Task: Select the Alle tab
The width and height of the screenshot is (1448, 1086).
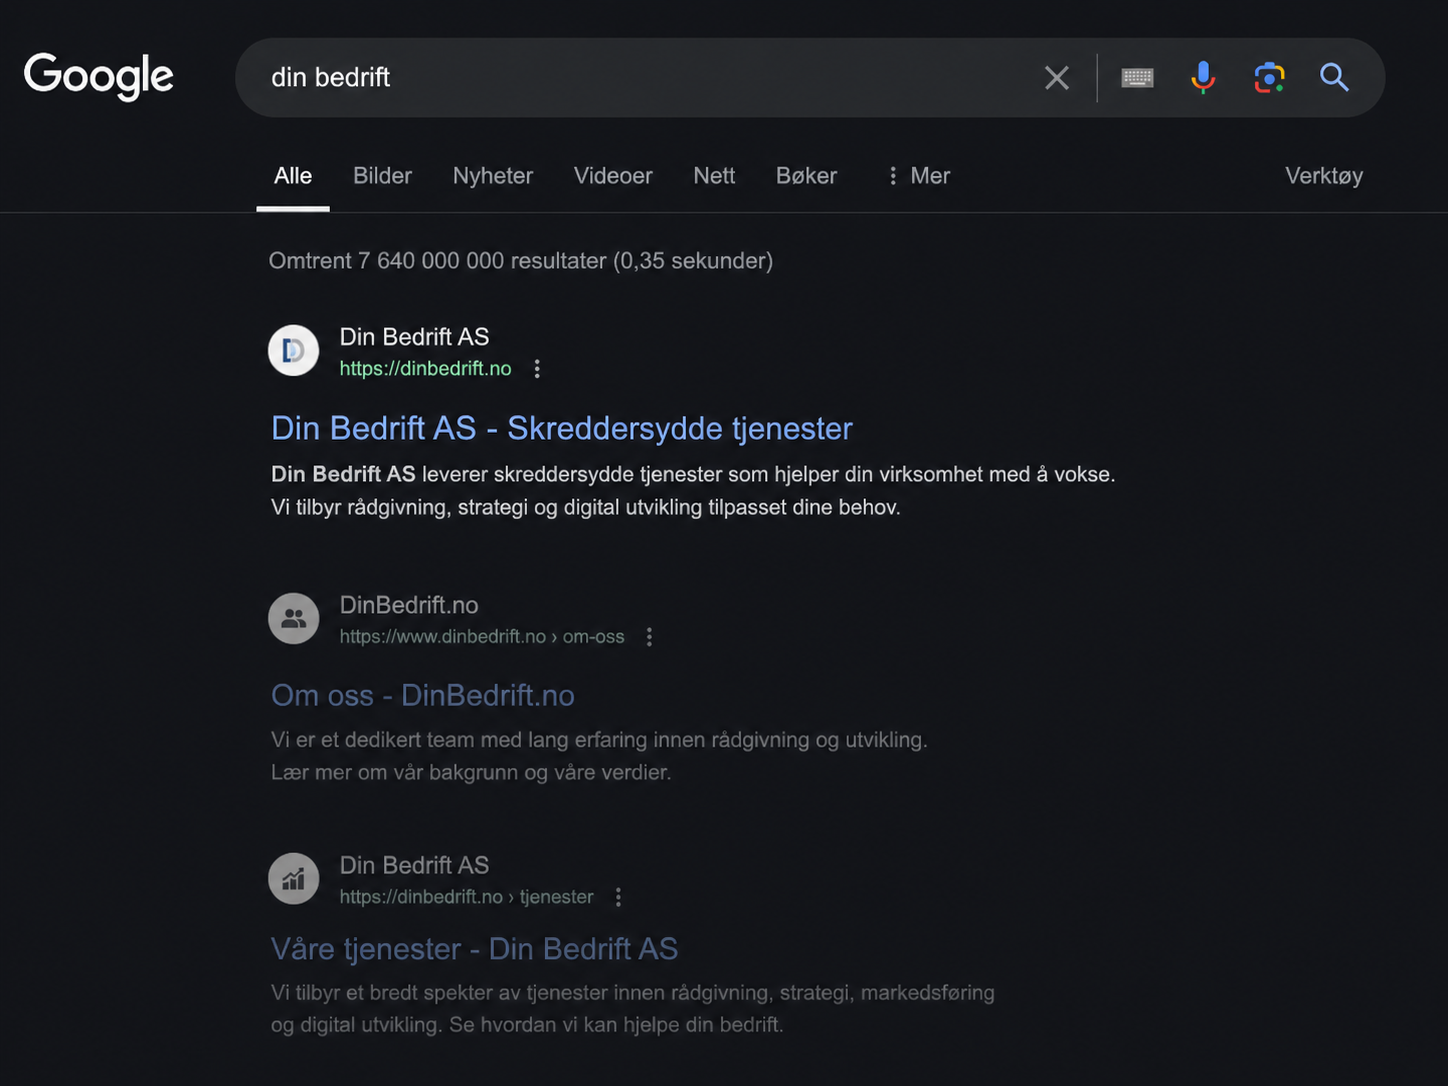Action: pos(293,176)
